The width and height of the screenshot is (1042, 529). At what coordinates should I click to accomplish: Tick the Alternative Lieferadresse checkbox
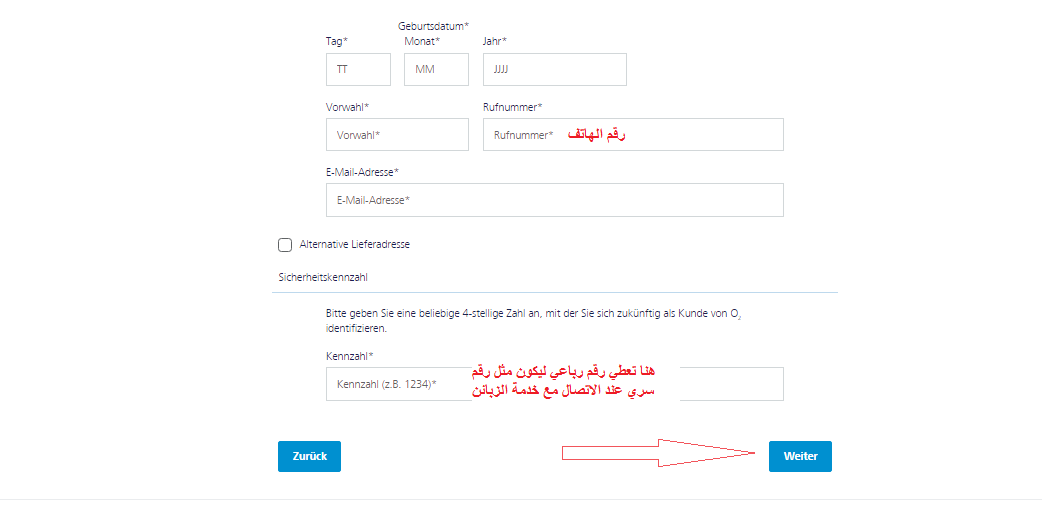(285, 245)
